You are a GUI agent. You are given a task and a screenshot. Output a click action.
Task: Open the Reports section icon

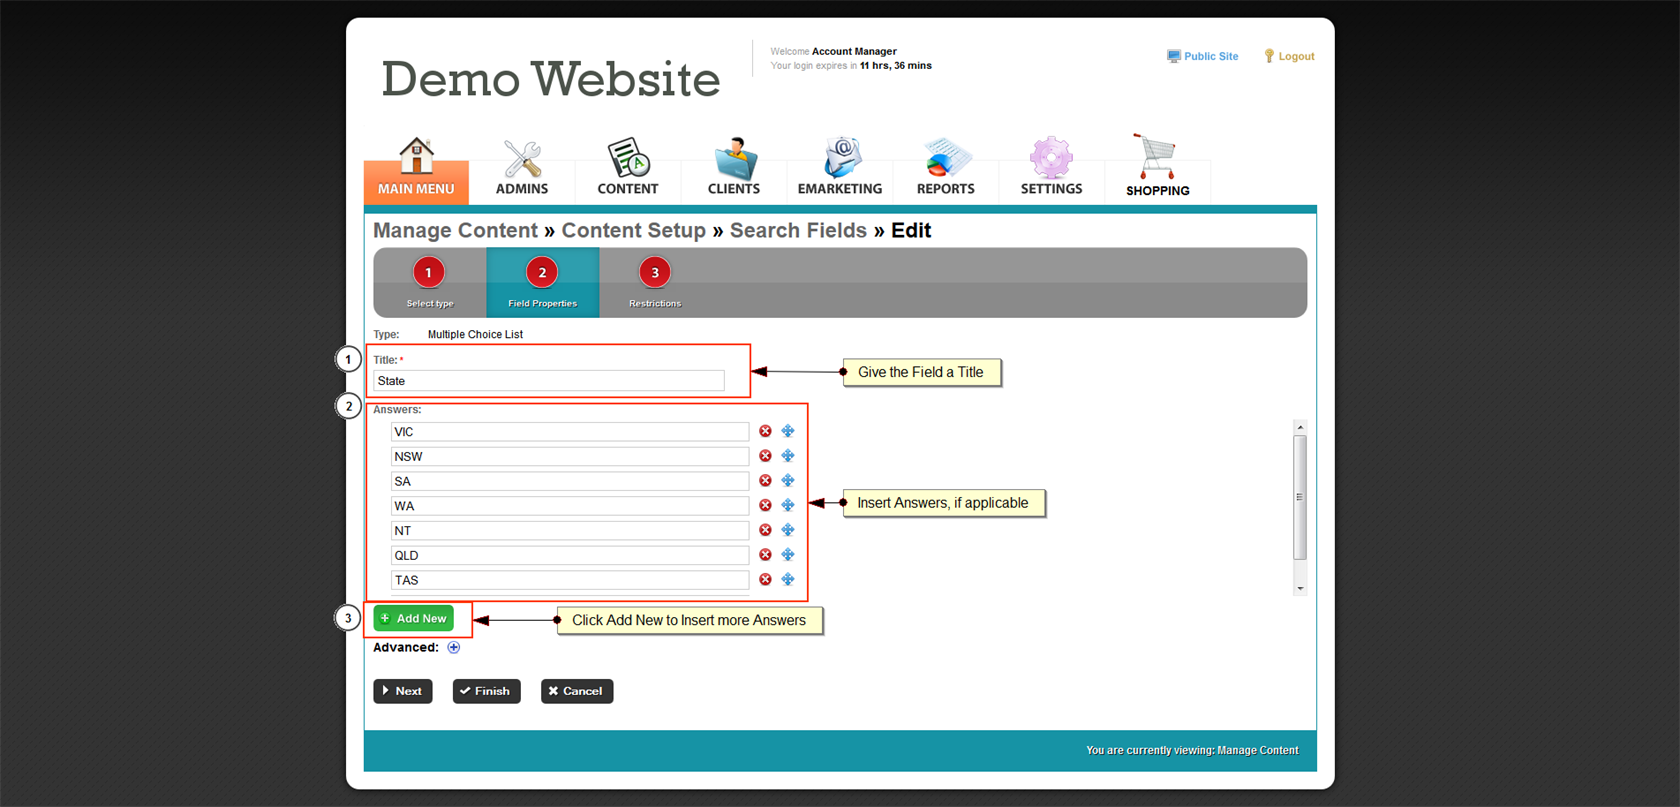945,160
